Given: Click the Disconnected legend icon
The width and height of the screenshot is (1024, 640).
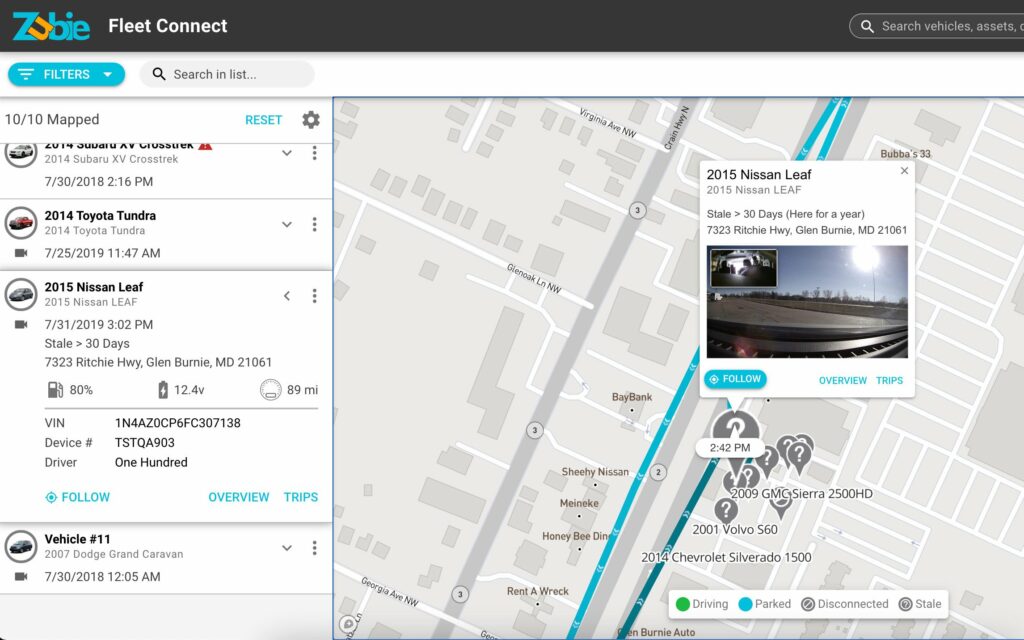Looking at the screenshot, I should (x=808, y=604).
